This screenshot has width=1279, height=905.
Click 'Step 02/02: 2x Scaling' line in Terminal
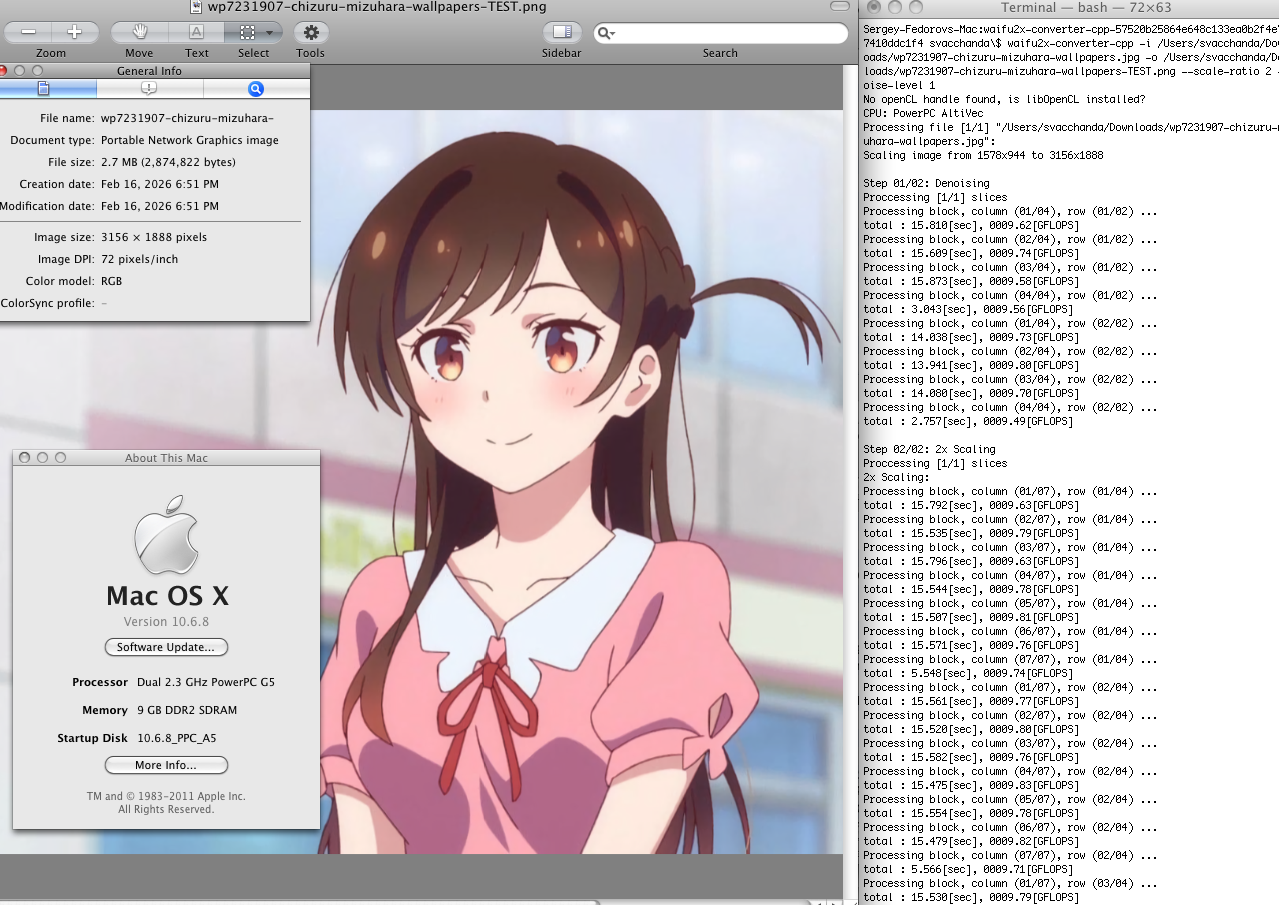pos(929,449)
